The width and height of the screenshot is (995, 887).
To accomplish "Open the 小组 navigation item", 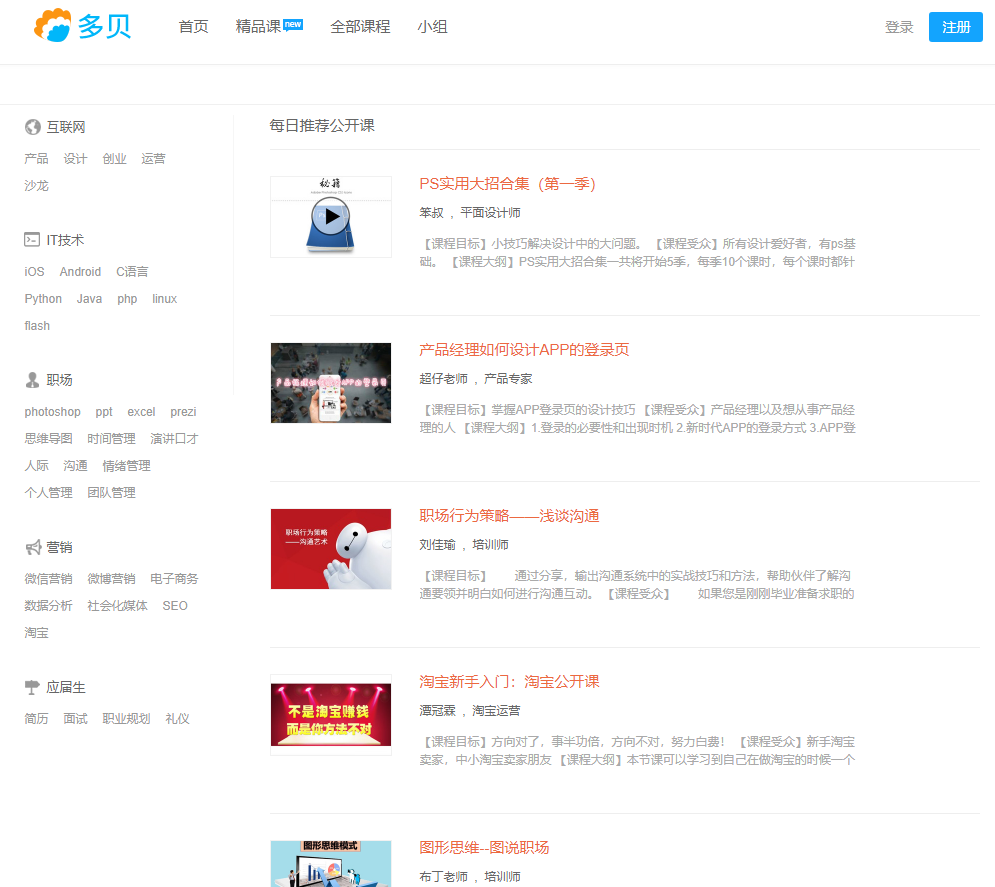I will pyautogui.click(x=433, y=27).
